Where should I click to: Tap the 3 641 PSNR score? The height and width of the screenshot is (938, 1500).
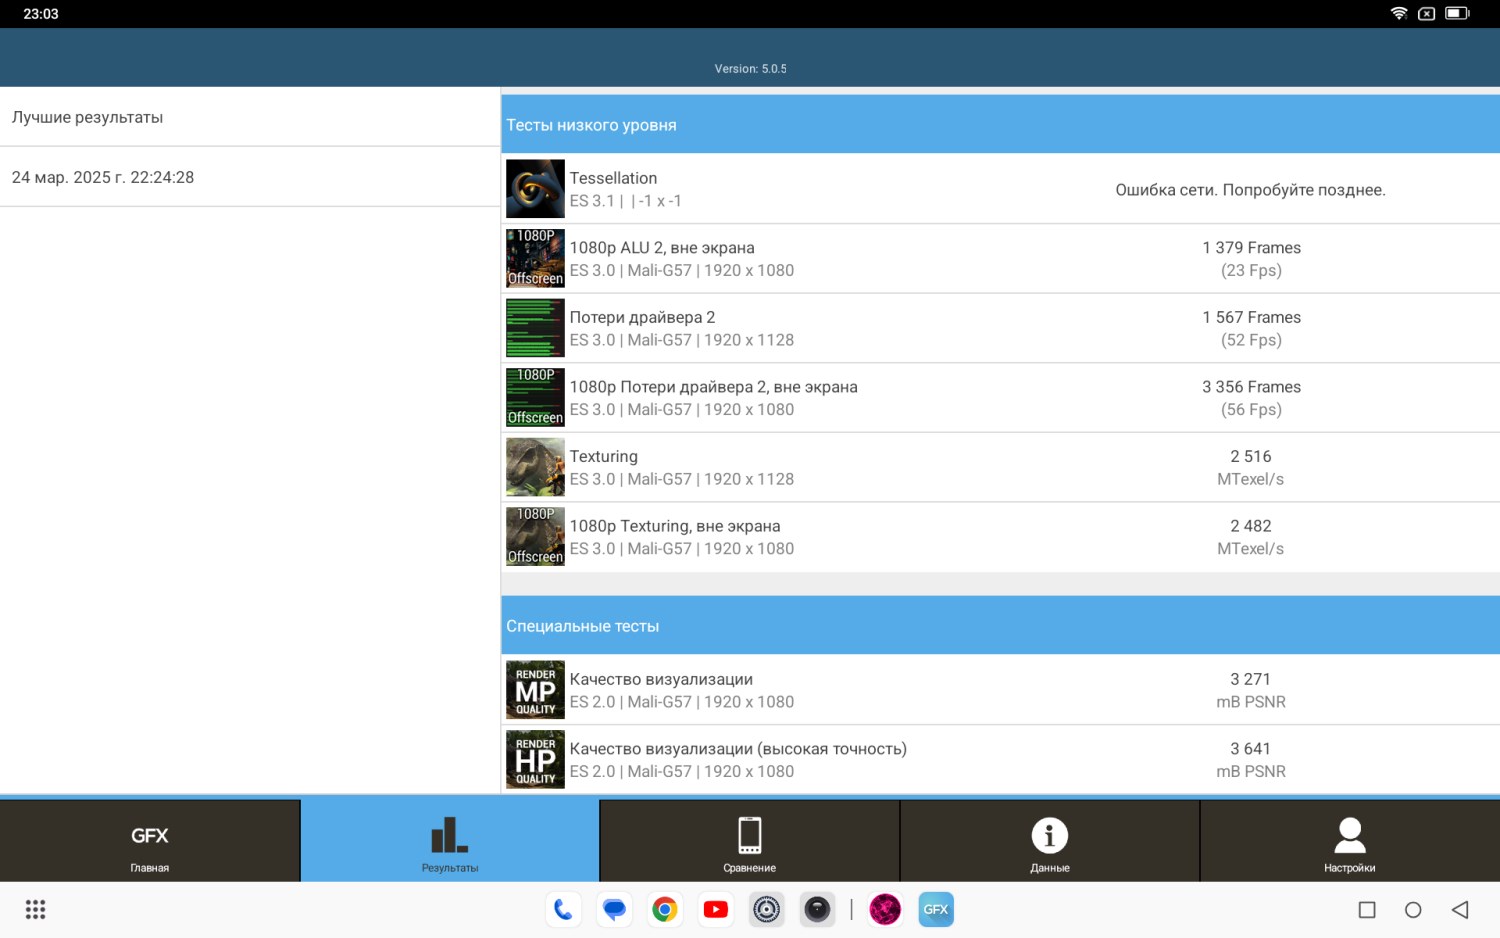pos(1251,749)
